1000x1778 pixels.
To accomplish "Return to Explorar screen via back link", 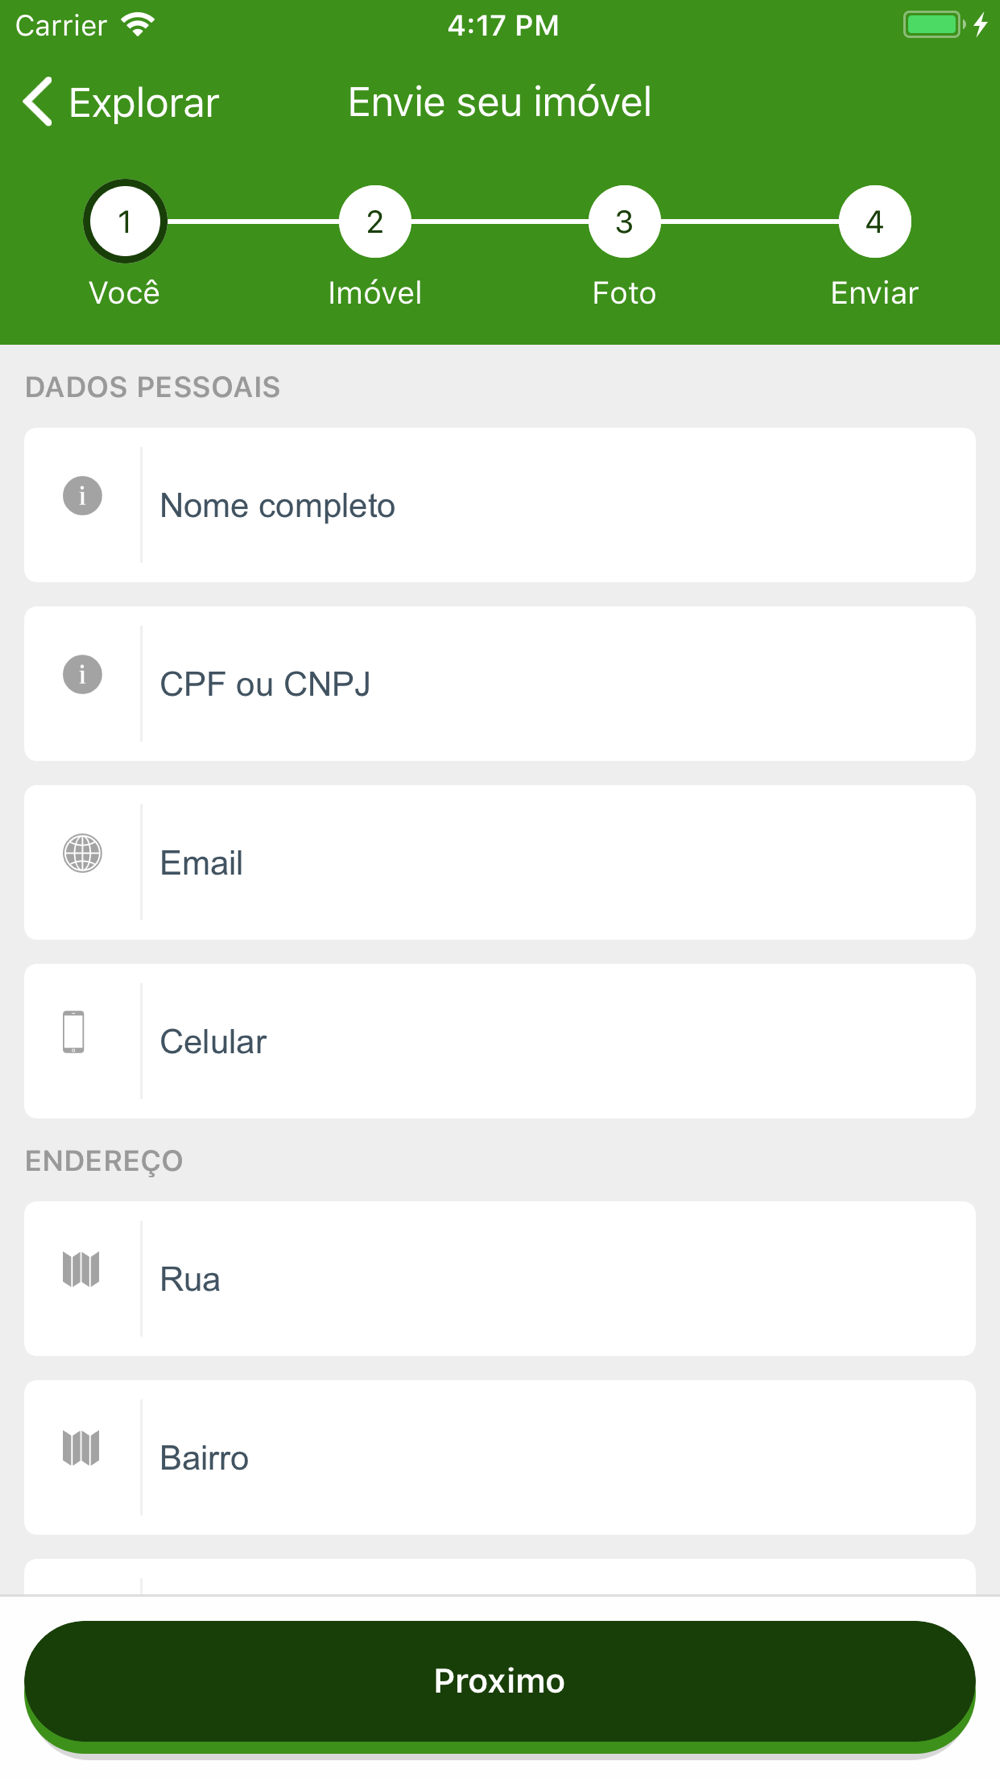I will [122, 102].
